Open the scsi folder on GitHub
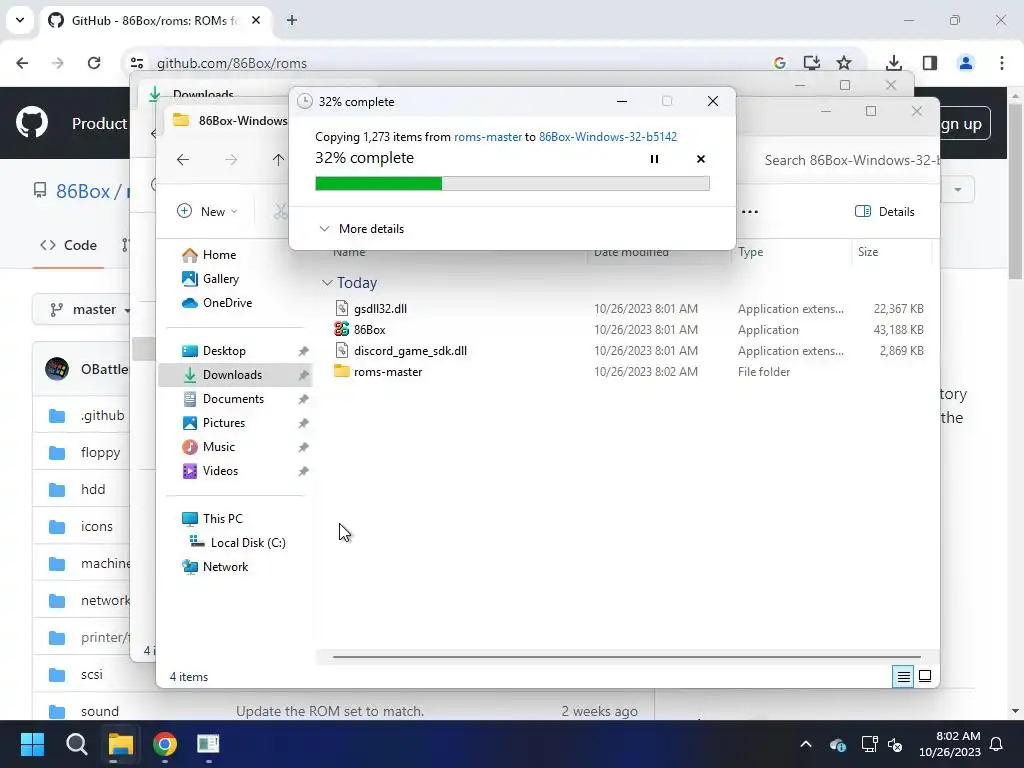The image size is (1024, 768). pos(91,674)
